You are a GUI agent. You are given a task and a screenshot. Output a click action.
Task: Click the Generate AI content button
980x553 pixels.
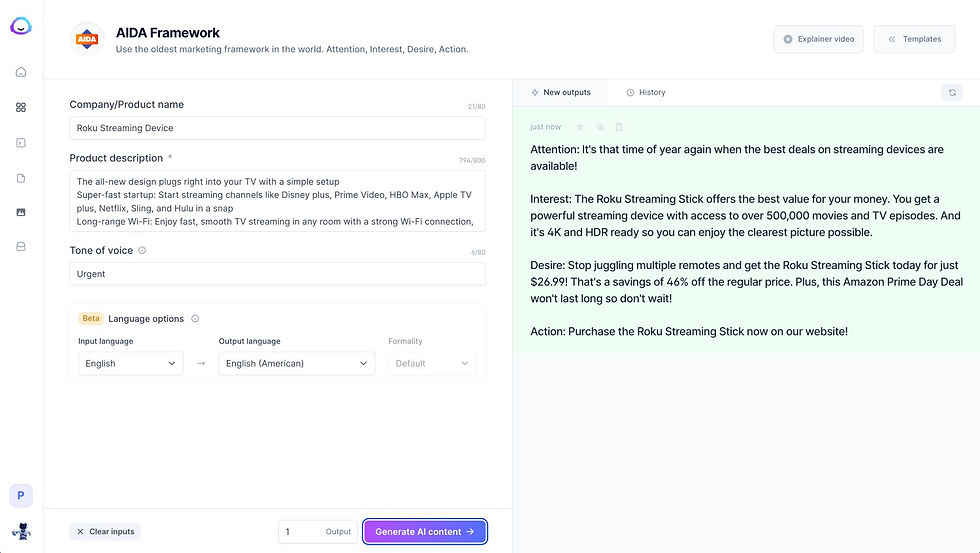point(425,532)
